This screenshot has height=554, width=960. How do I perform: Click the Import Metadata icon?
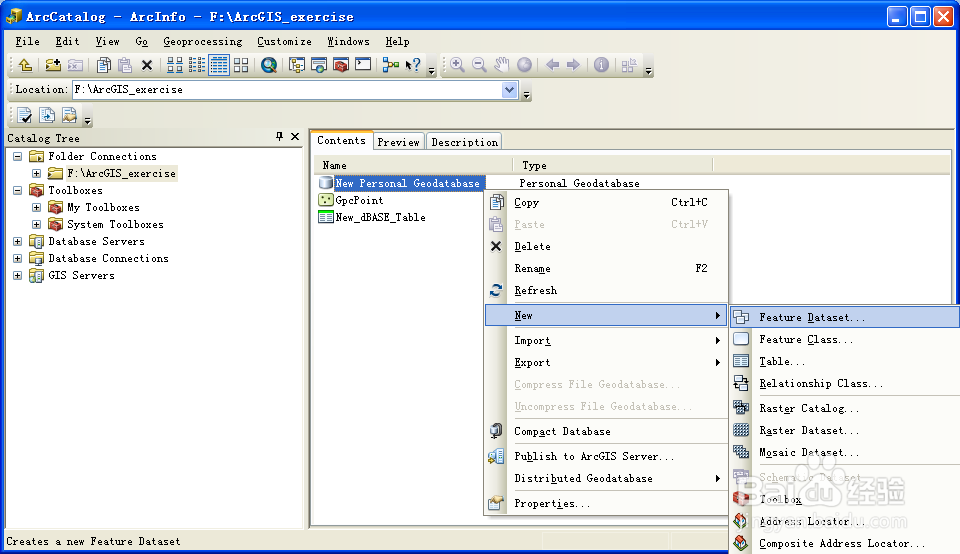coord(69,115)
